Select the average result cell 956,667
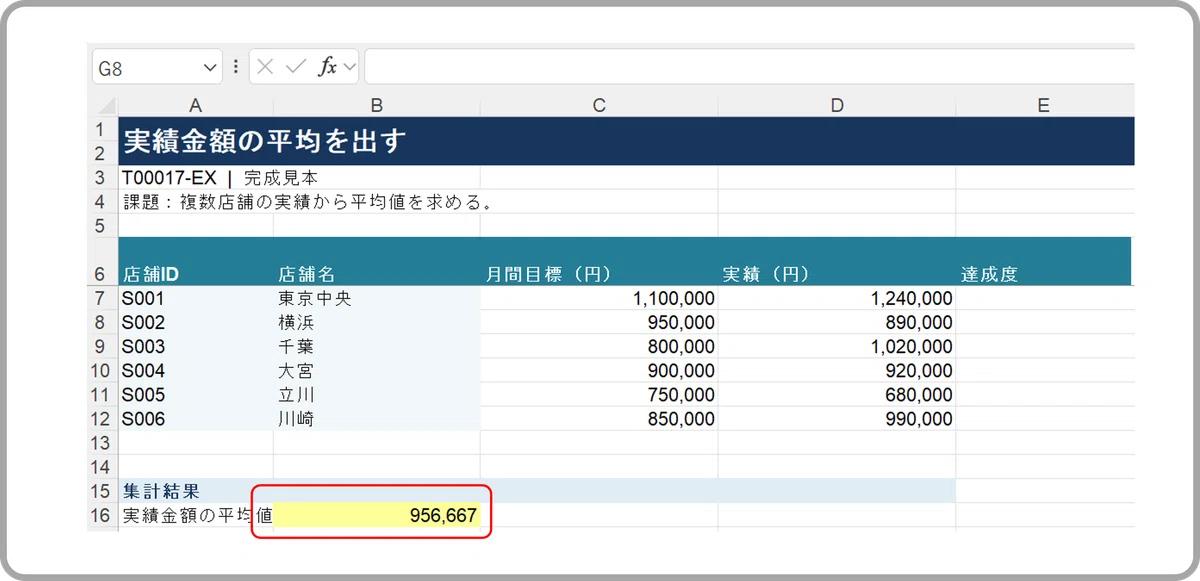 [376, 516]
